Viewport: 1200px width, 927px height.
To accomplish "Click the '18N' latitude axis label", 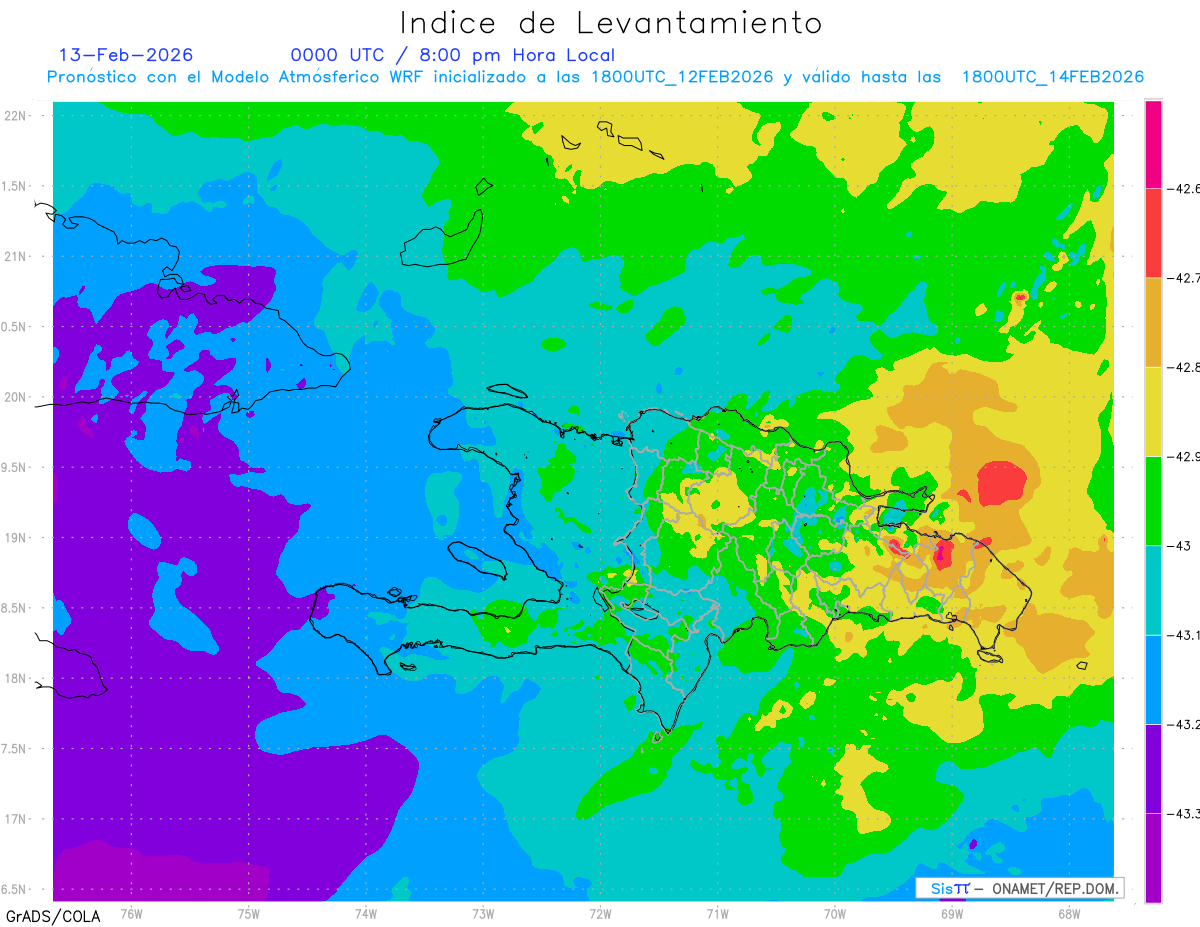I will [x=14, y=679].
